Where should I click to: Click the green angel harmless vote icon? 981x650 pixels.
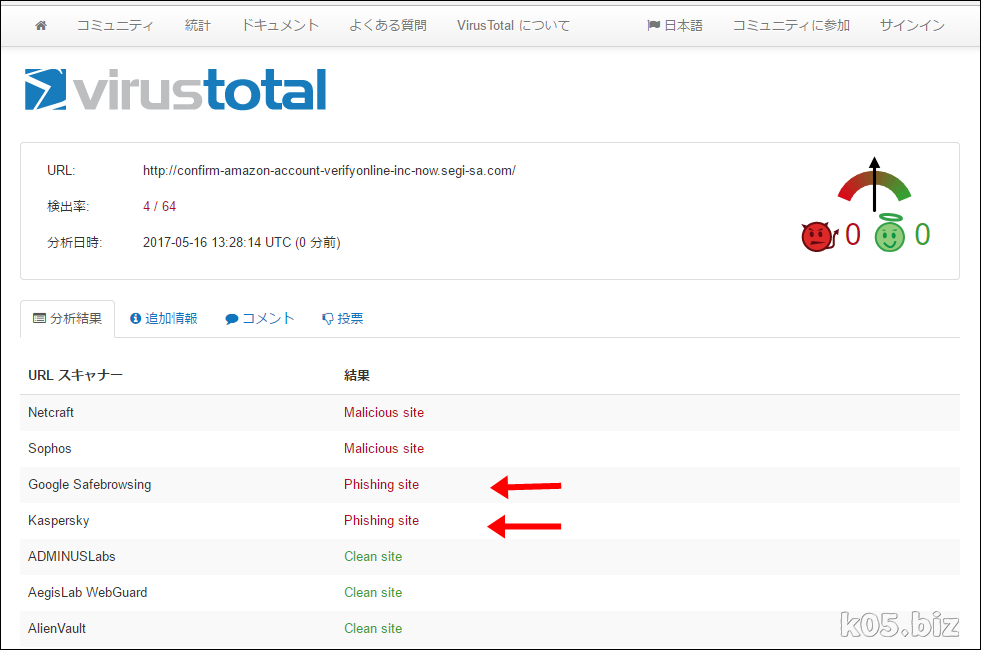pyautogui.click(x=890, y=233)
